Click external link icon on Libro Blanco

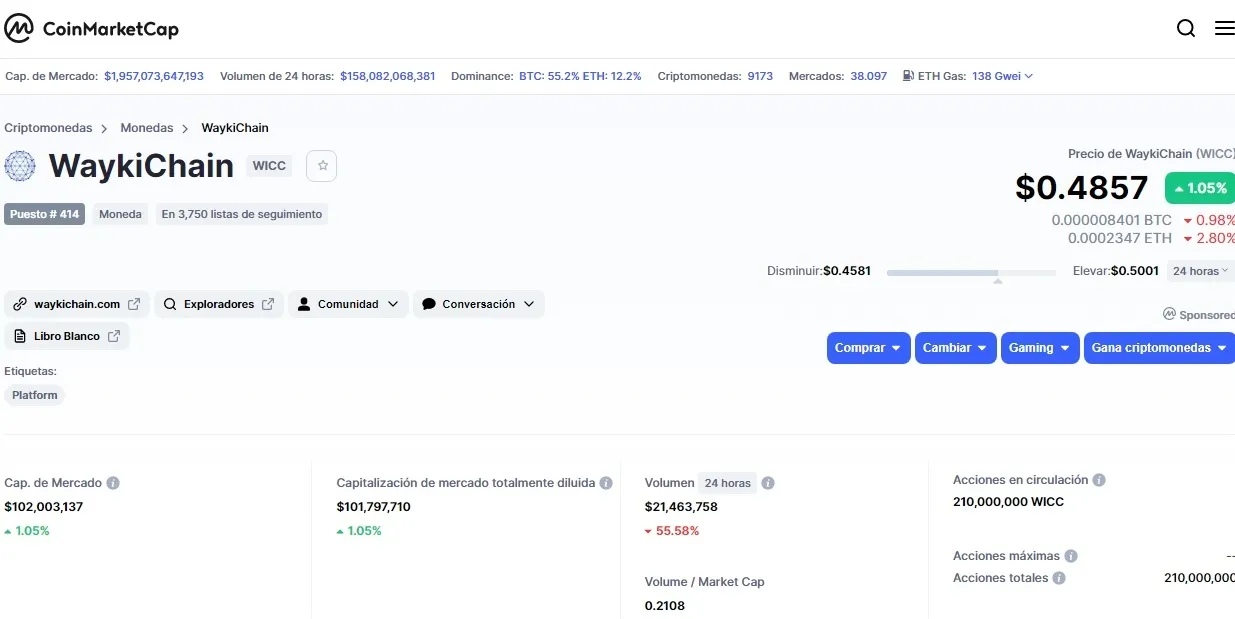pos(114,336)
